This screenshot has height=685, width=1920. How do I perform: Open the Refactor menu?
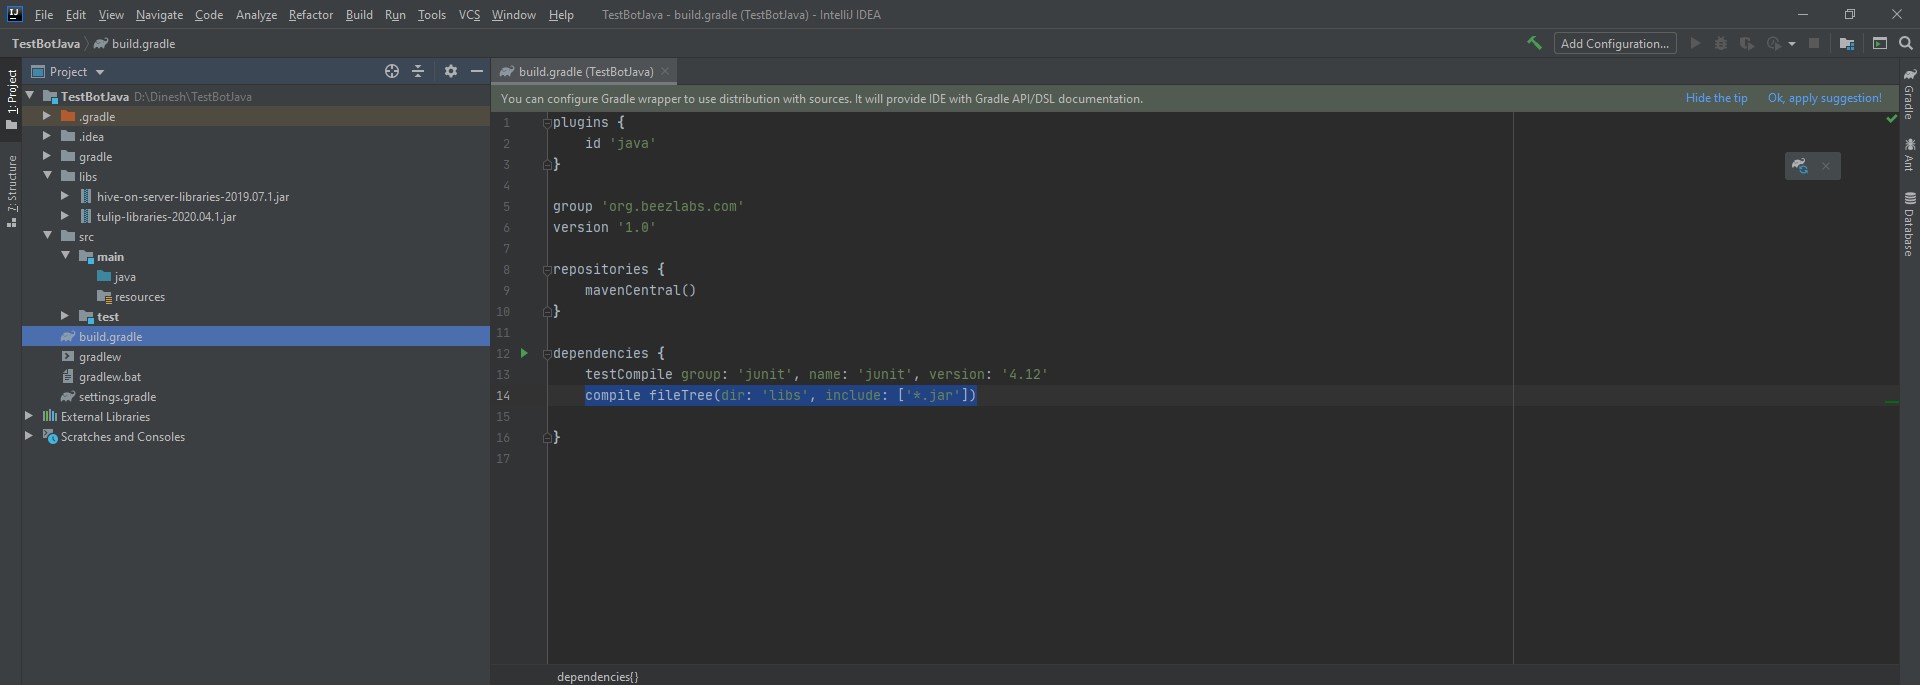click(x=310, y=14)
